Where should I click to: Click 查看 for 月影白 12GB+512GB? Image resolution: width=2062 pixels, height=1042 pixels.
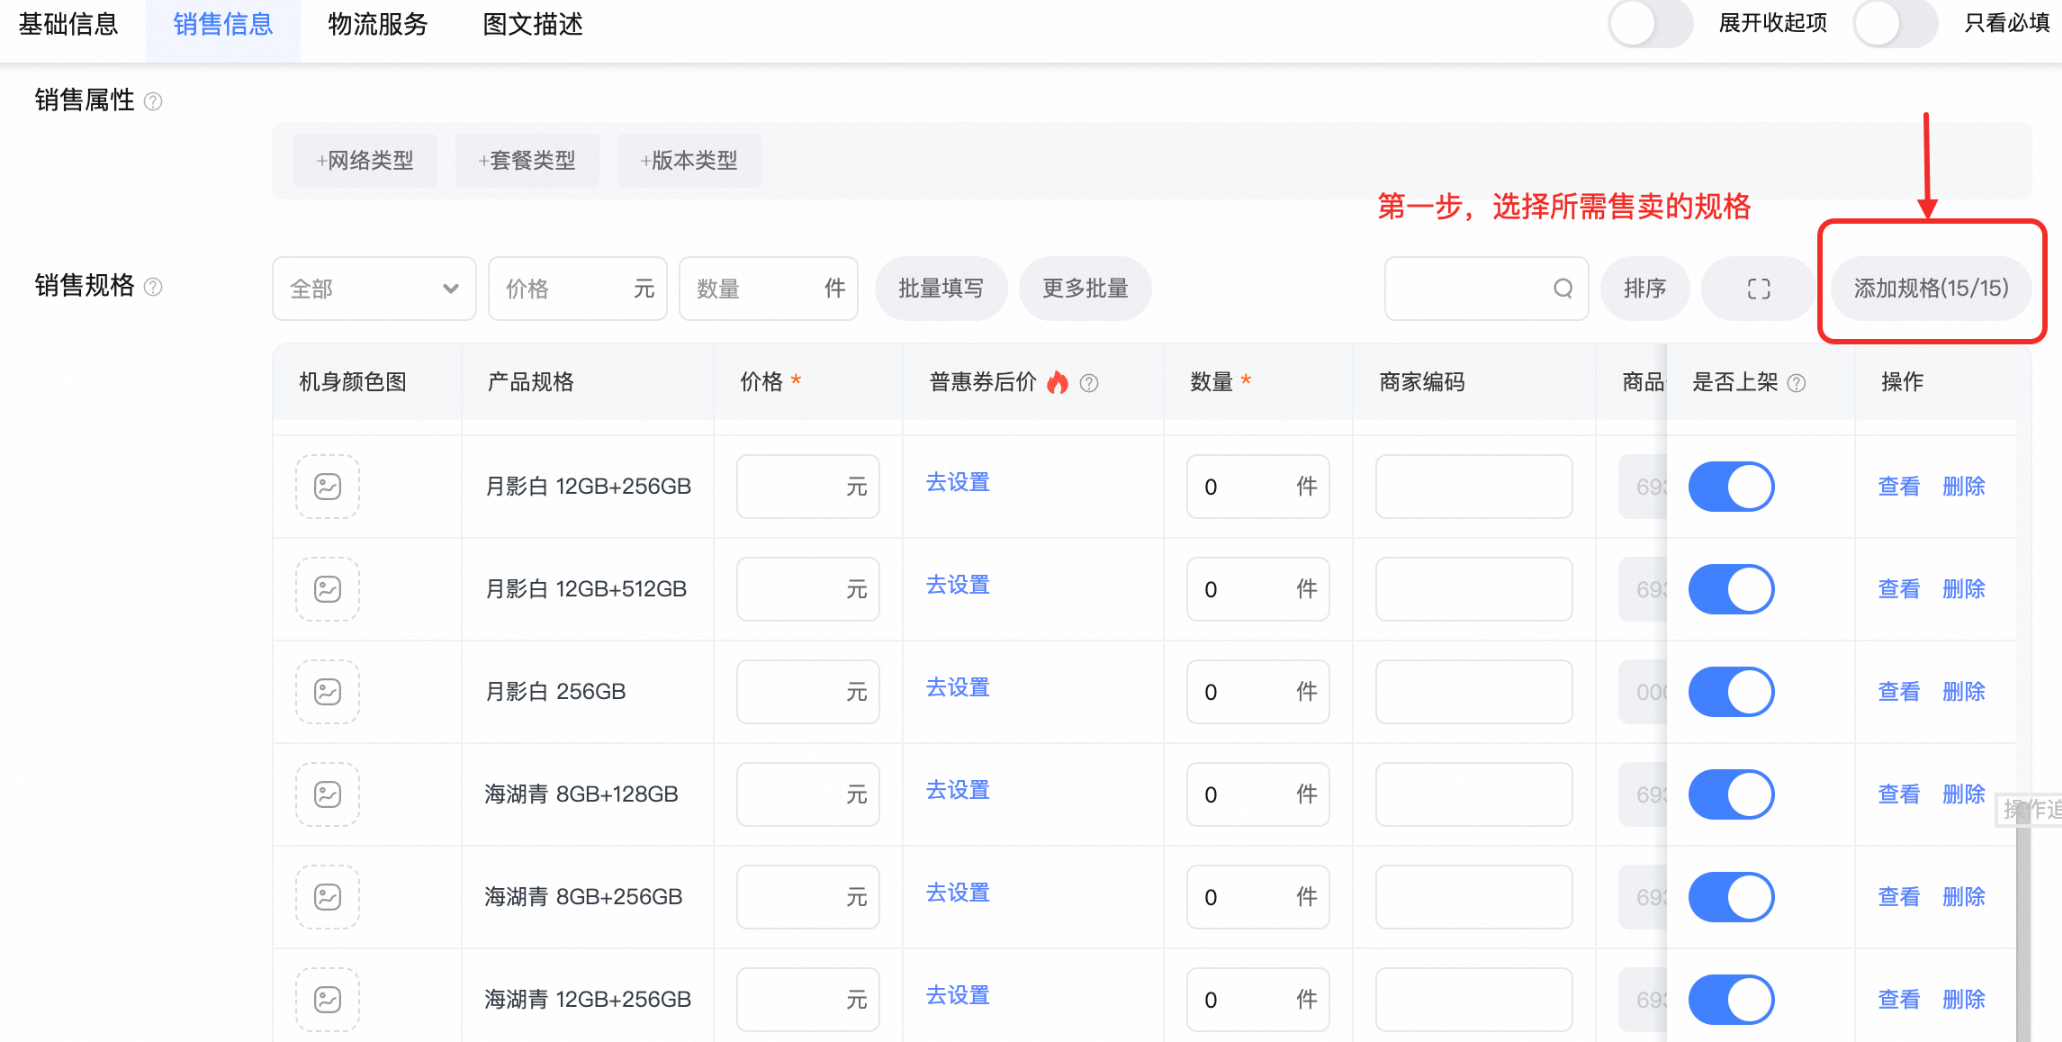(x=1899, y=590)
